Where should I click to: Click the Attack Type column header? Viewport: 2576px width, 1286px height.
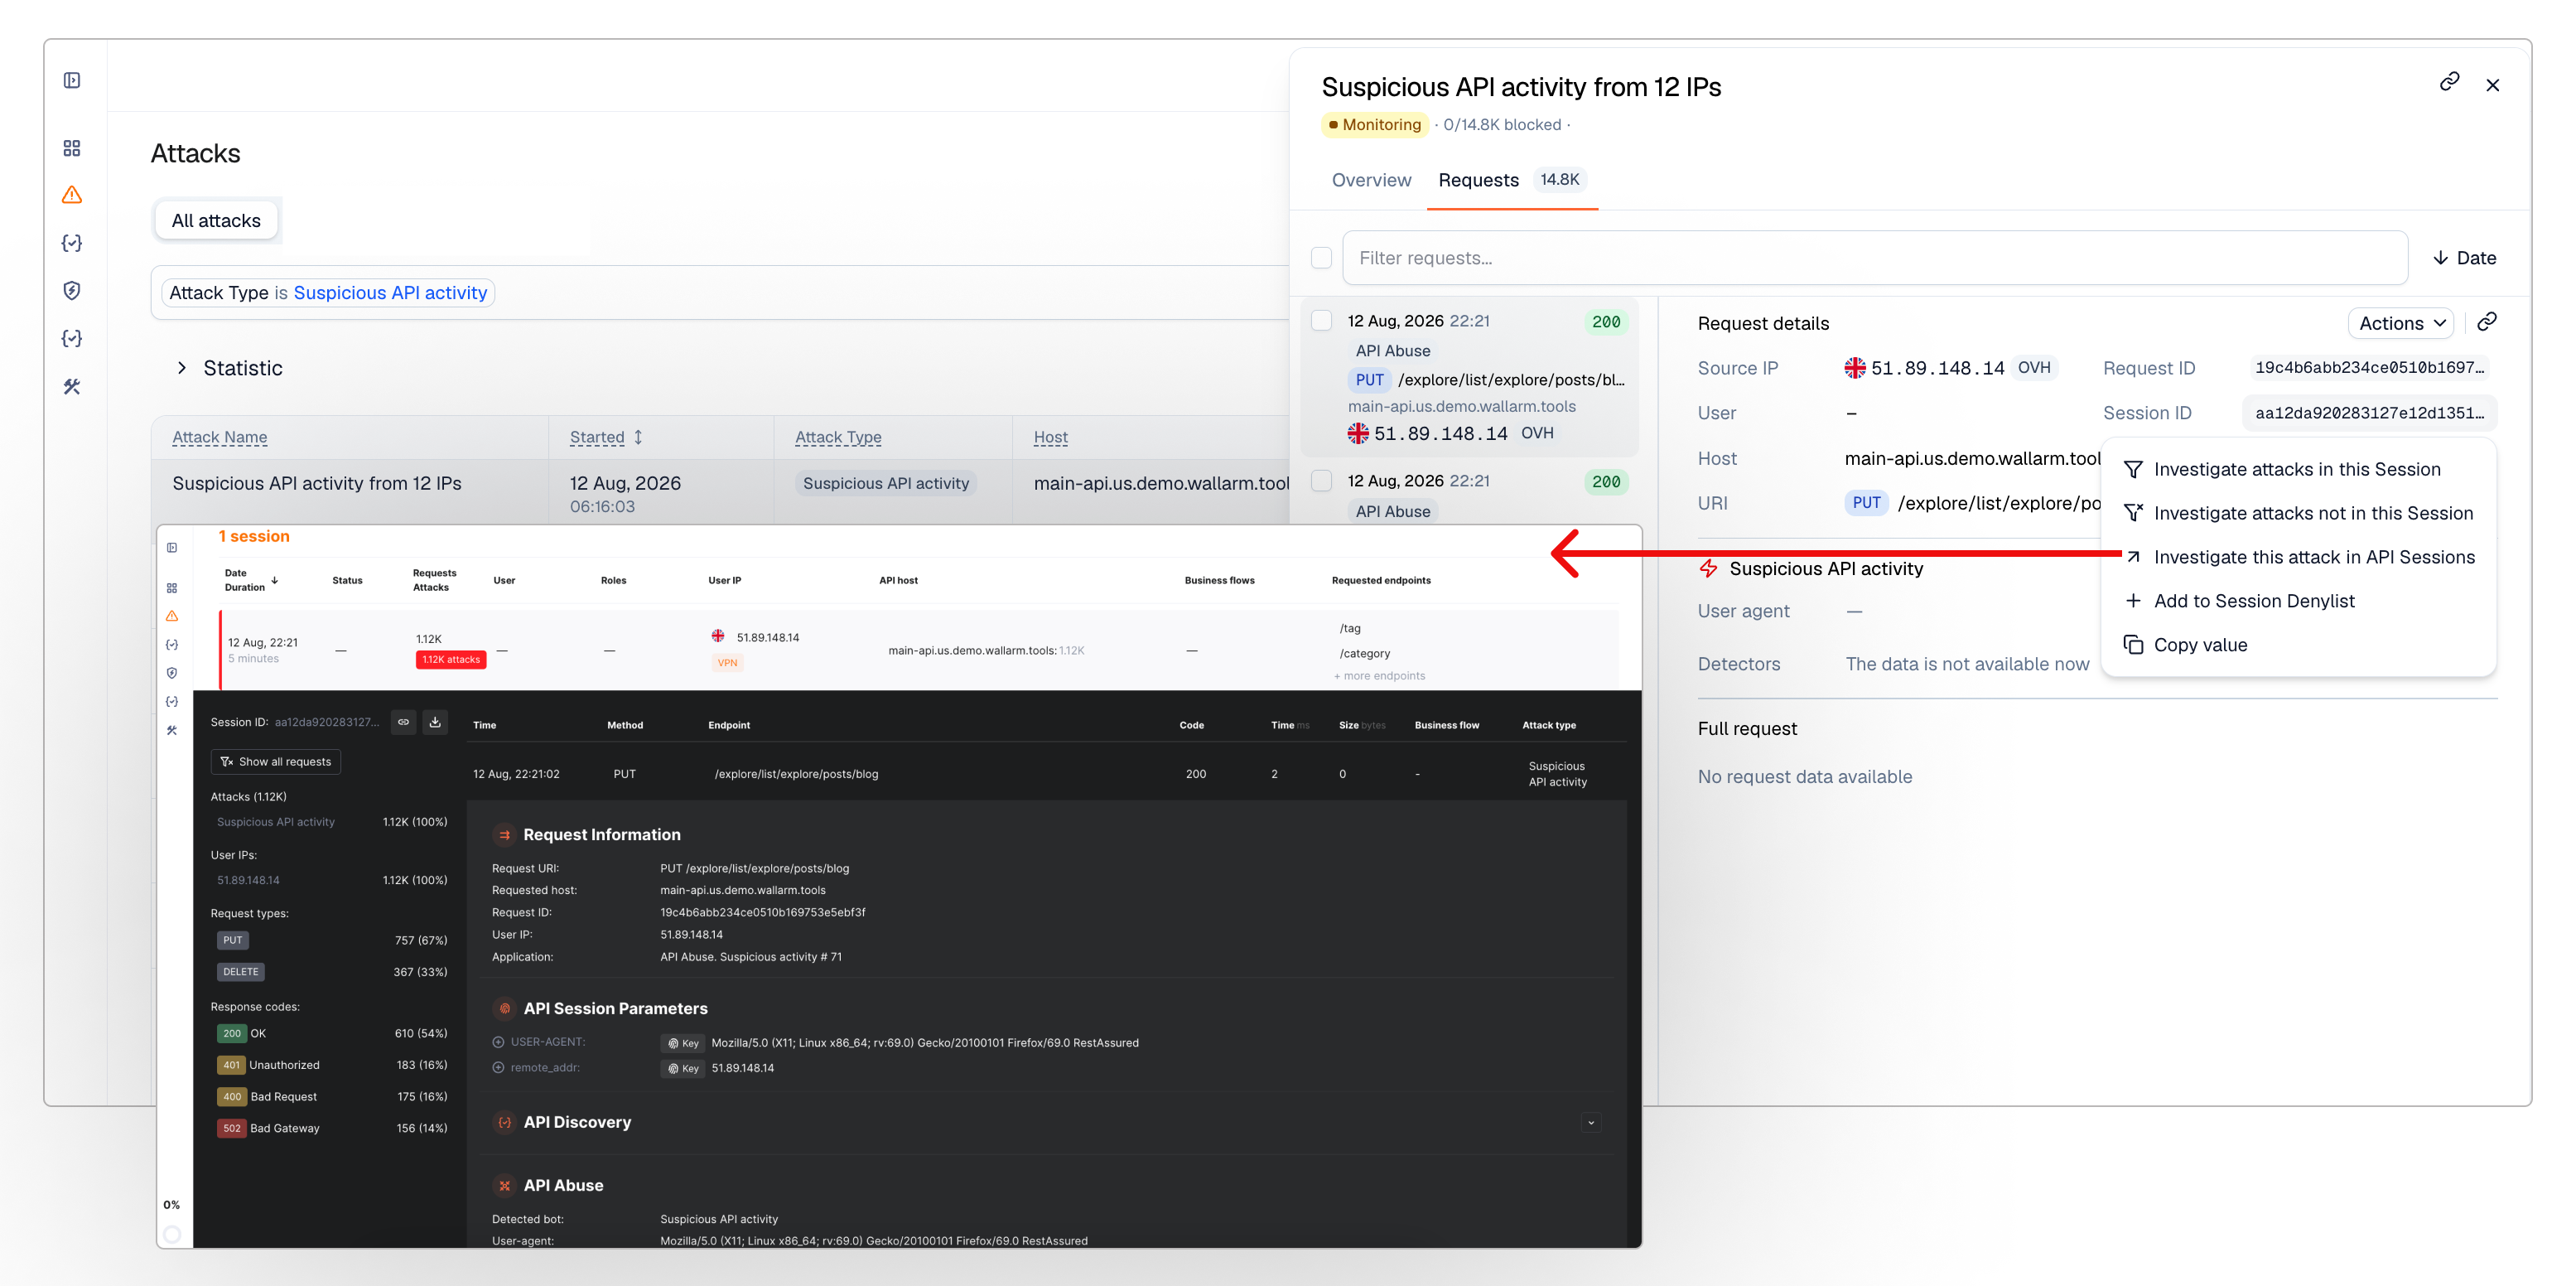click(838, 437)
